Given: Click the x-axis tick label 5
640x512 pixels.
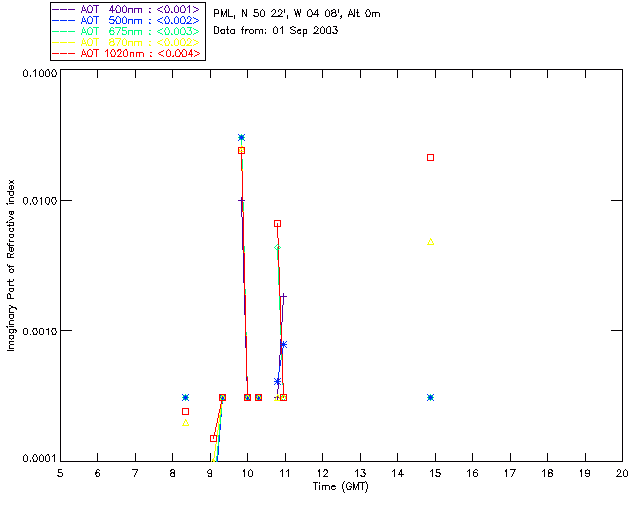Looking at the screenshot, I should tap(60, 473).
